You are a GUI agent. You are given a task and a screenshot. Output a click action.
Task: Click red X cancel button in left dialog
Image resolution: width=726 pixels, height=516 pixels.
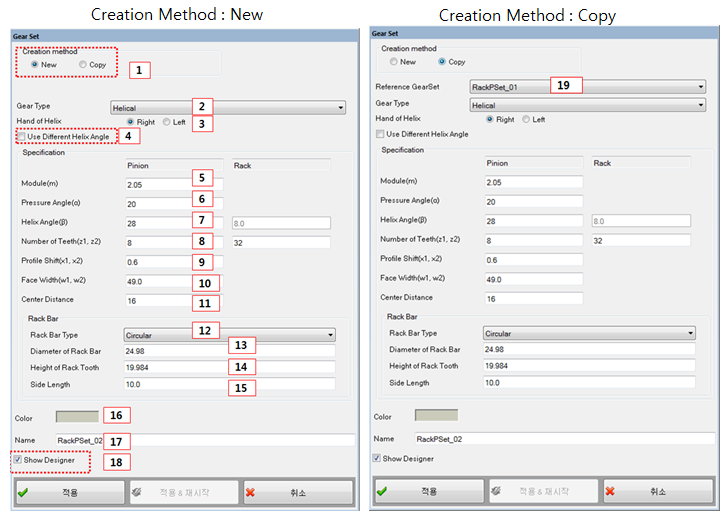point(298,492)
